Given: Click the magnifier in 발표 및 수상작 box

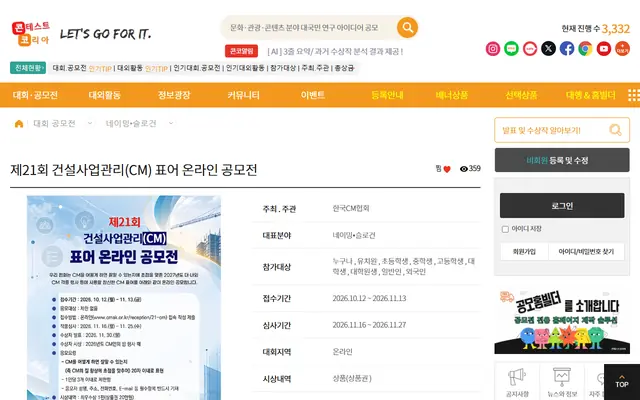Looking at the screenshot, I should pyautogui.click(x=615, y=130).
